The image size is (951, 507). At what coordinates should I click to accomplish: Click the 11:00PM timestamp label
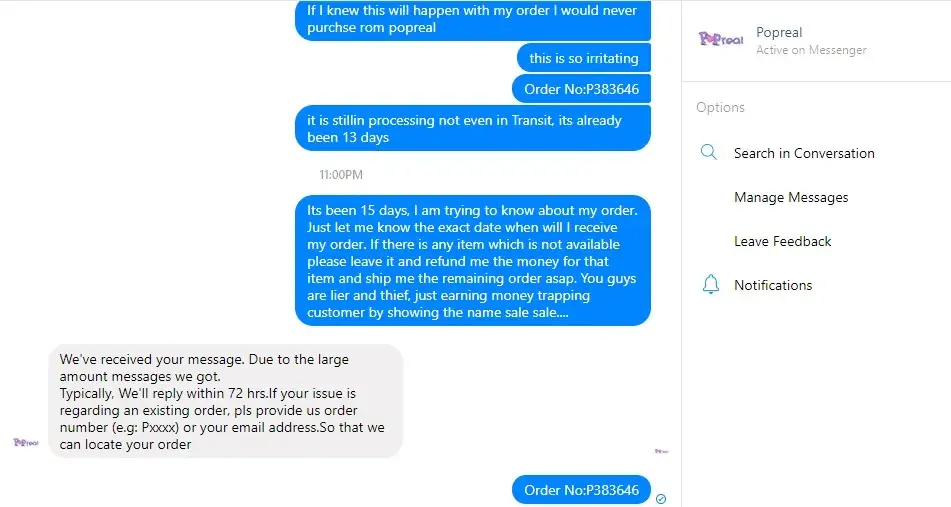341,175
